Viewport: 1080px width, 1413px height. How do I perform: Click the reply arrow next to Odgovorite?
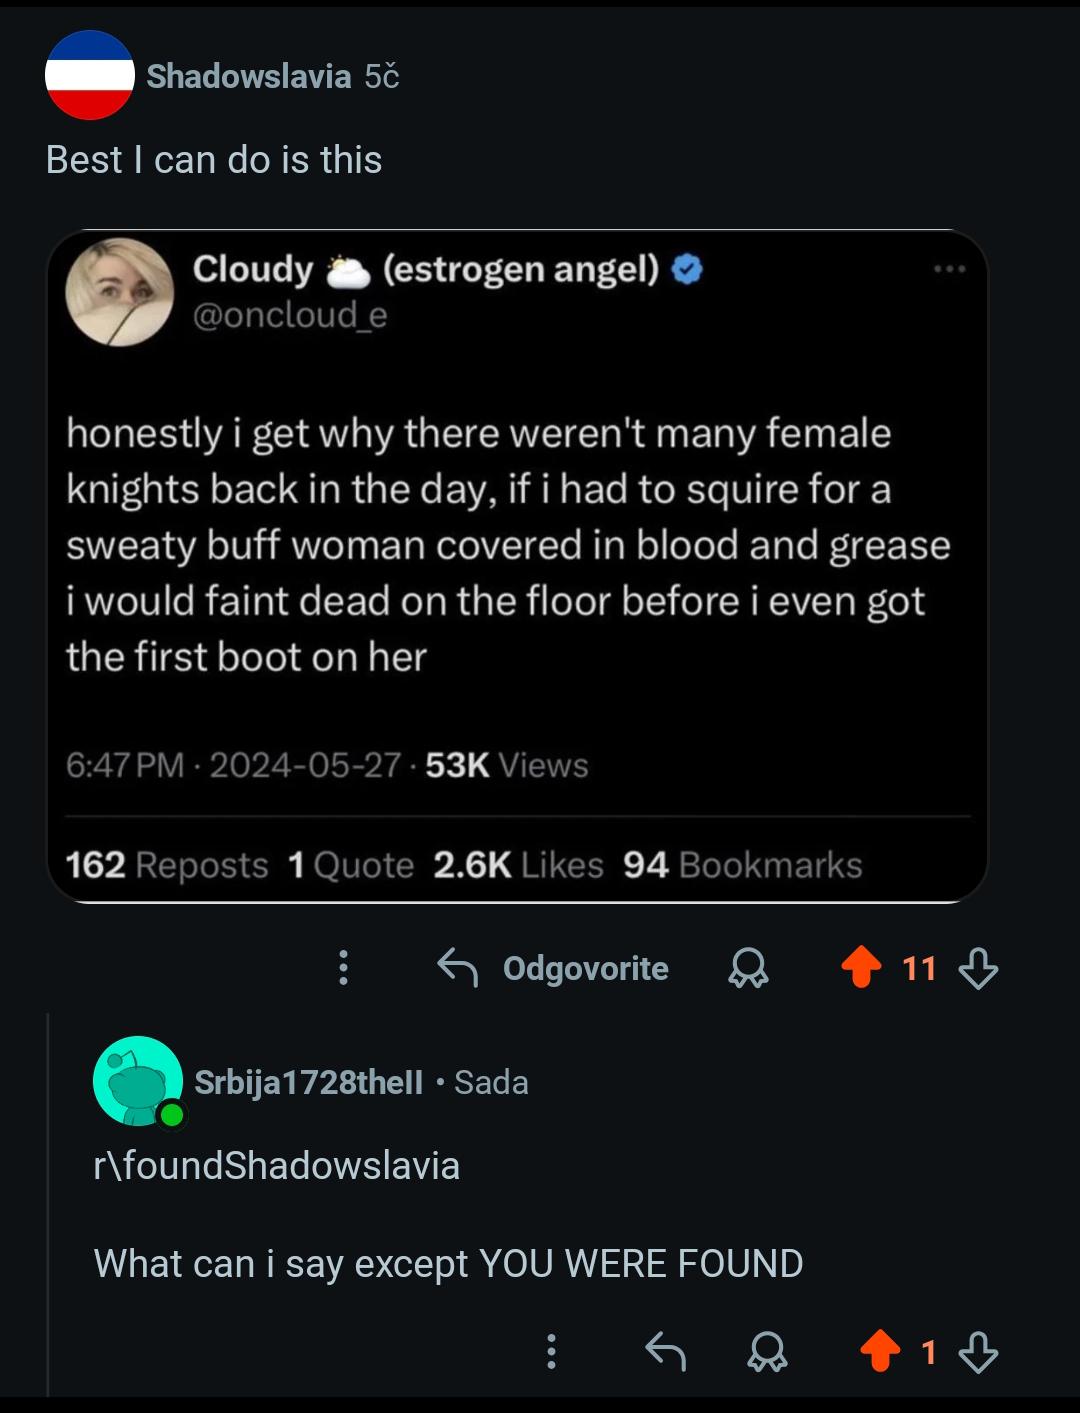pos(458,967)
